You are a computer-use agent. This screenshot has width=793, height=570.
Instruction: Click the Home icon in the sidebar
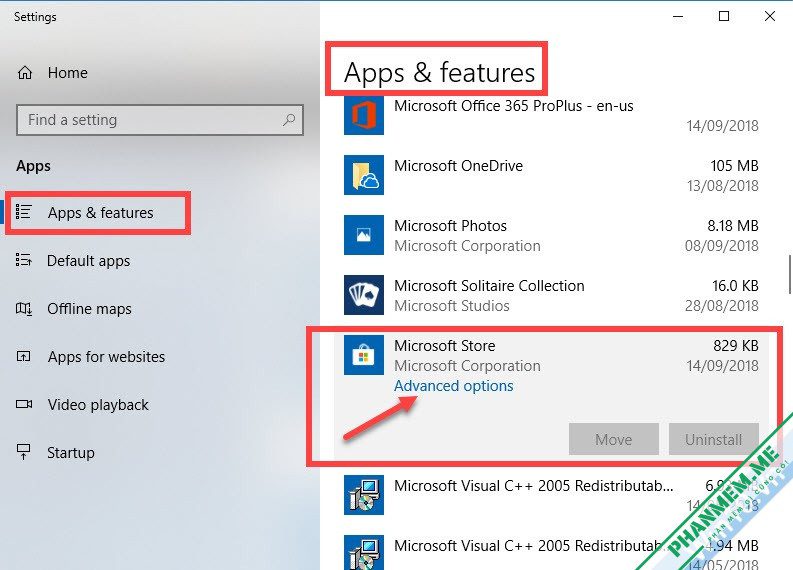25,73
